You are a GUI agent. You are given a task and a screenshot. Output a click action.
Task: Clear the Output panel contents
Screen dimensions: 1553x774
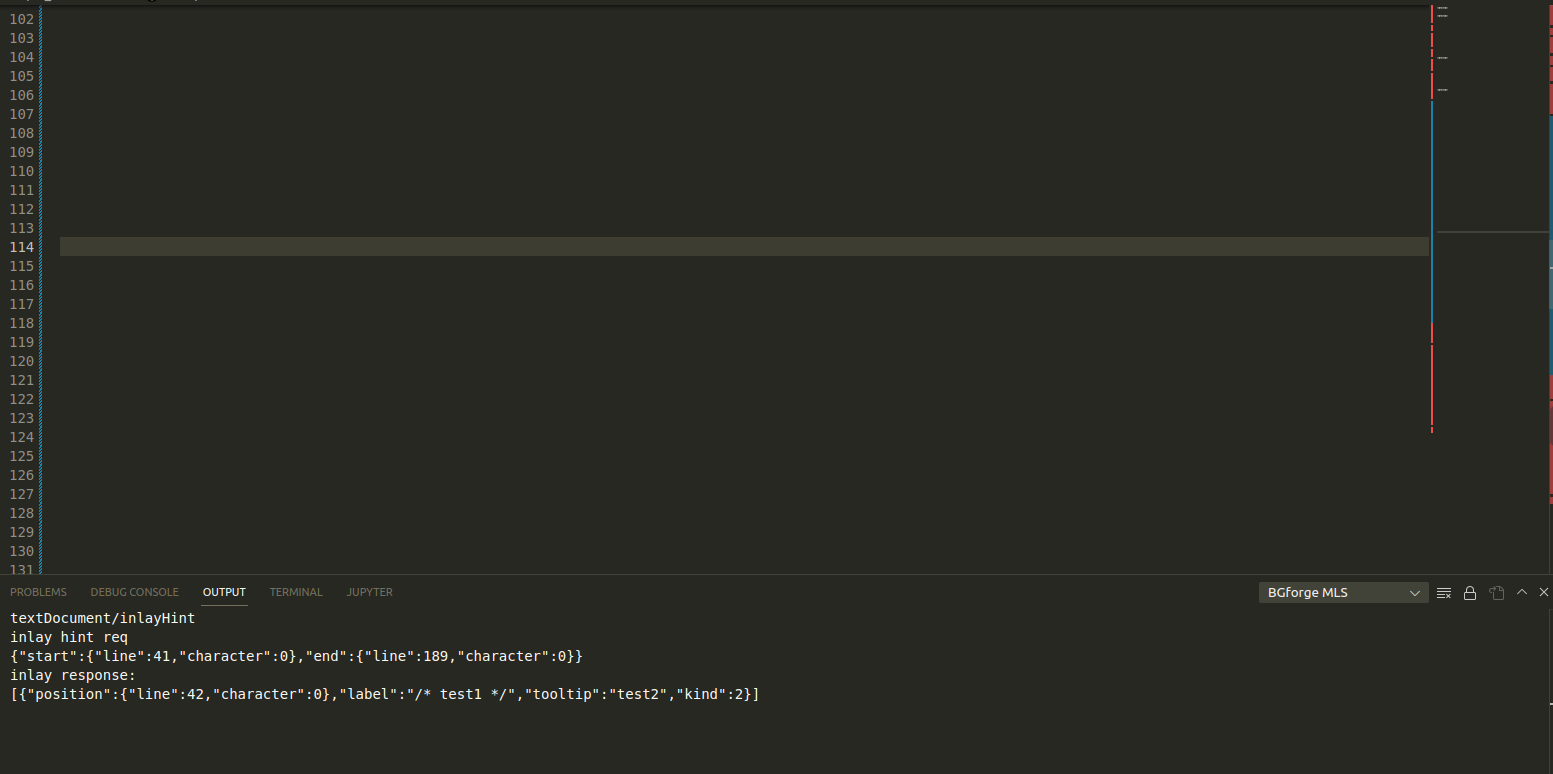pyautogui.click(x=1443, y=592)
